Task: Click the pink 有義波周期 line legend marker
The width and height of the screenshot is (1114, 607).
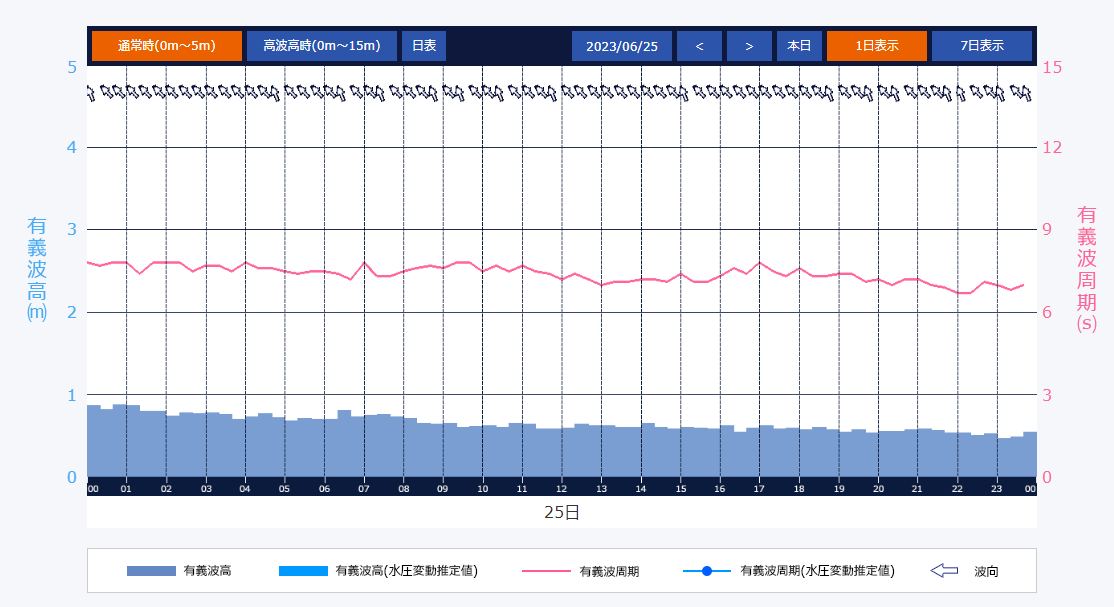Action: click(546, 571)
